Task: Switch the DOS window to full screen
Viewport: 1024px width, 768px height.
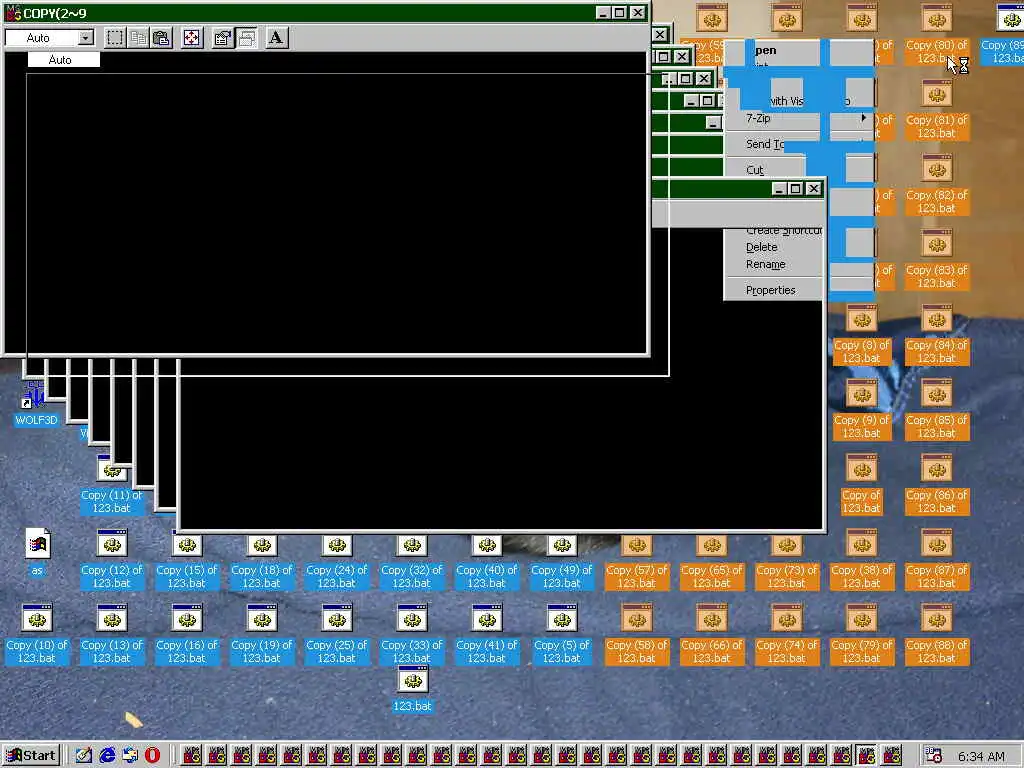Action: tap(191, 38)
